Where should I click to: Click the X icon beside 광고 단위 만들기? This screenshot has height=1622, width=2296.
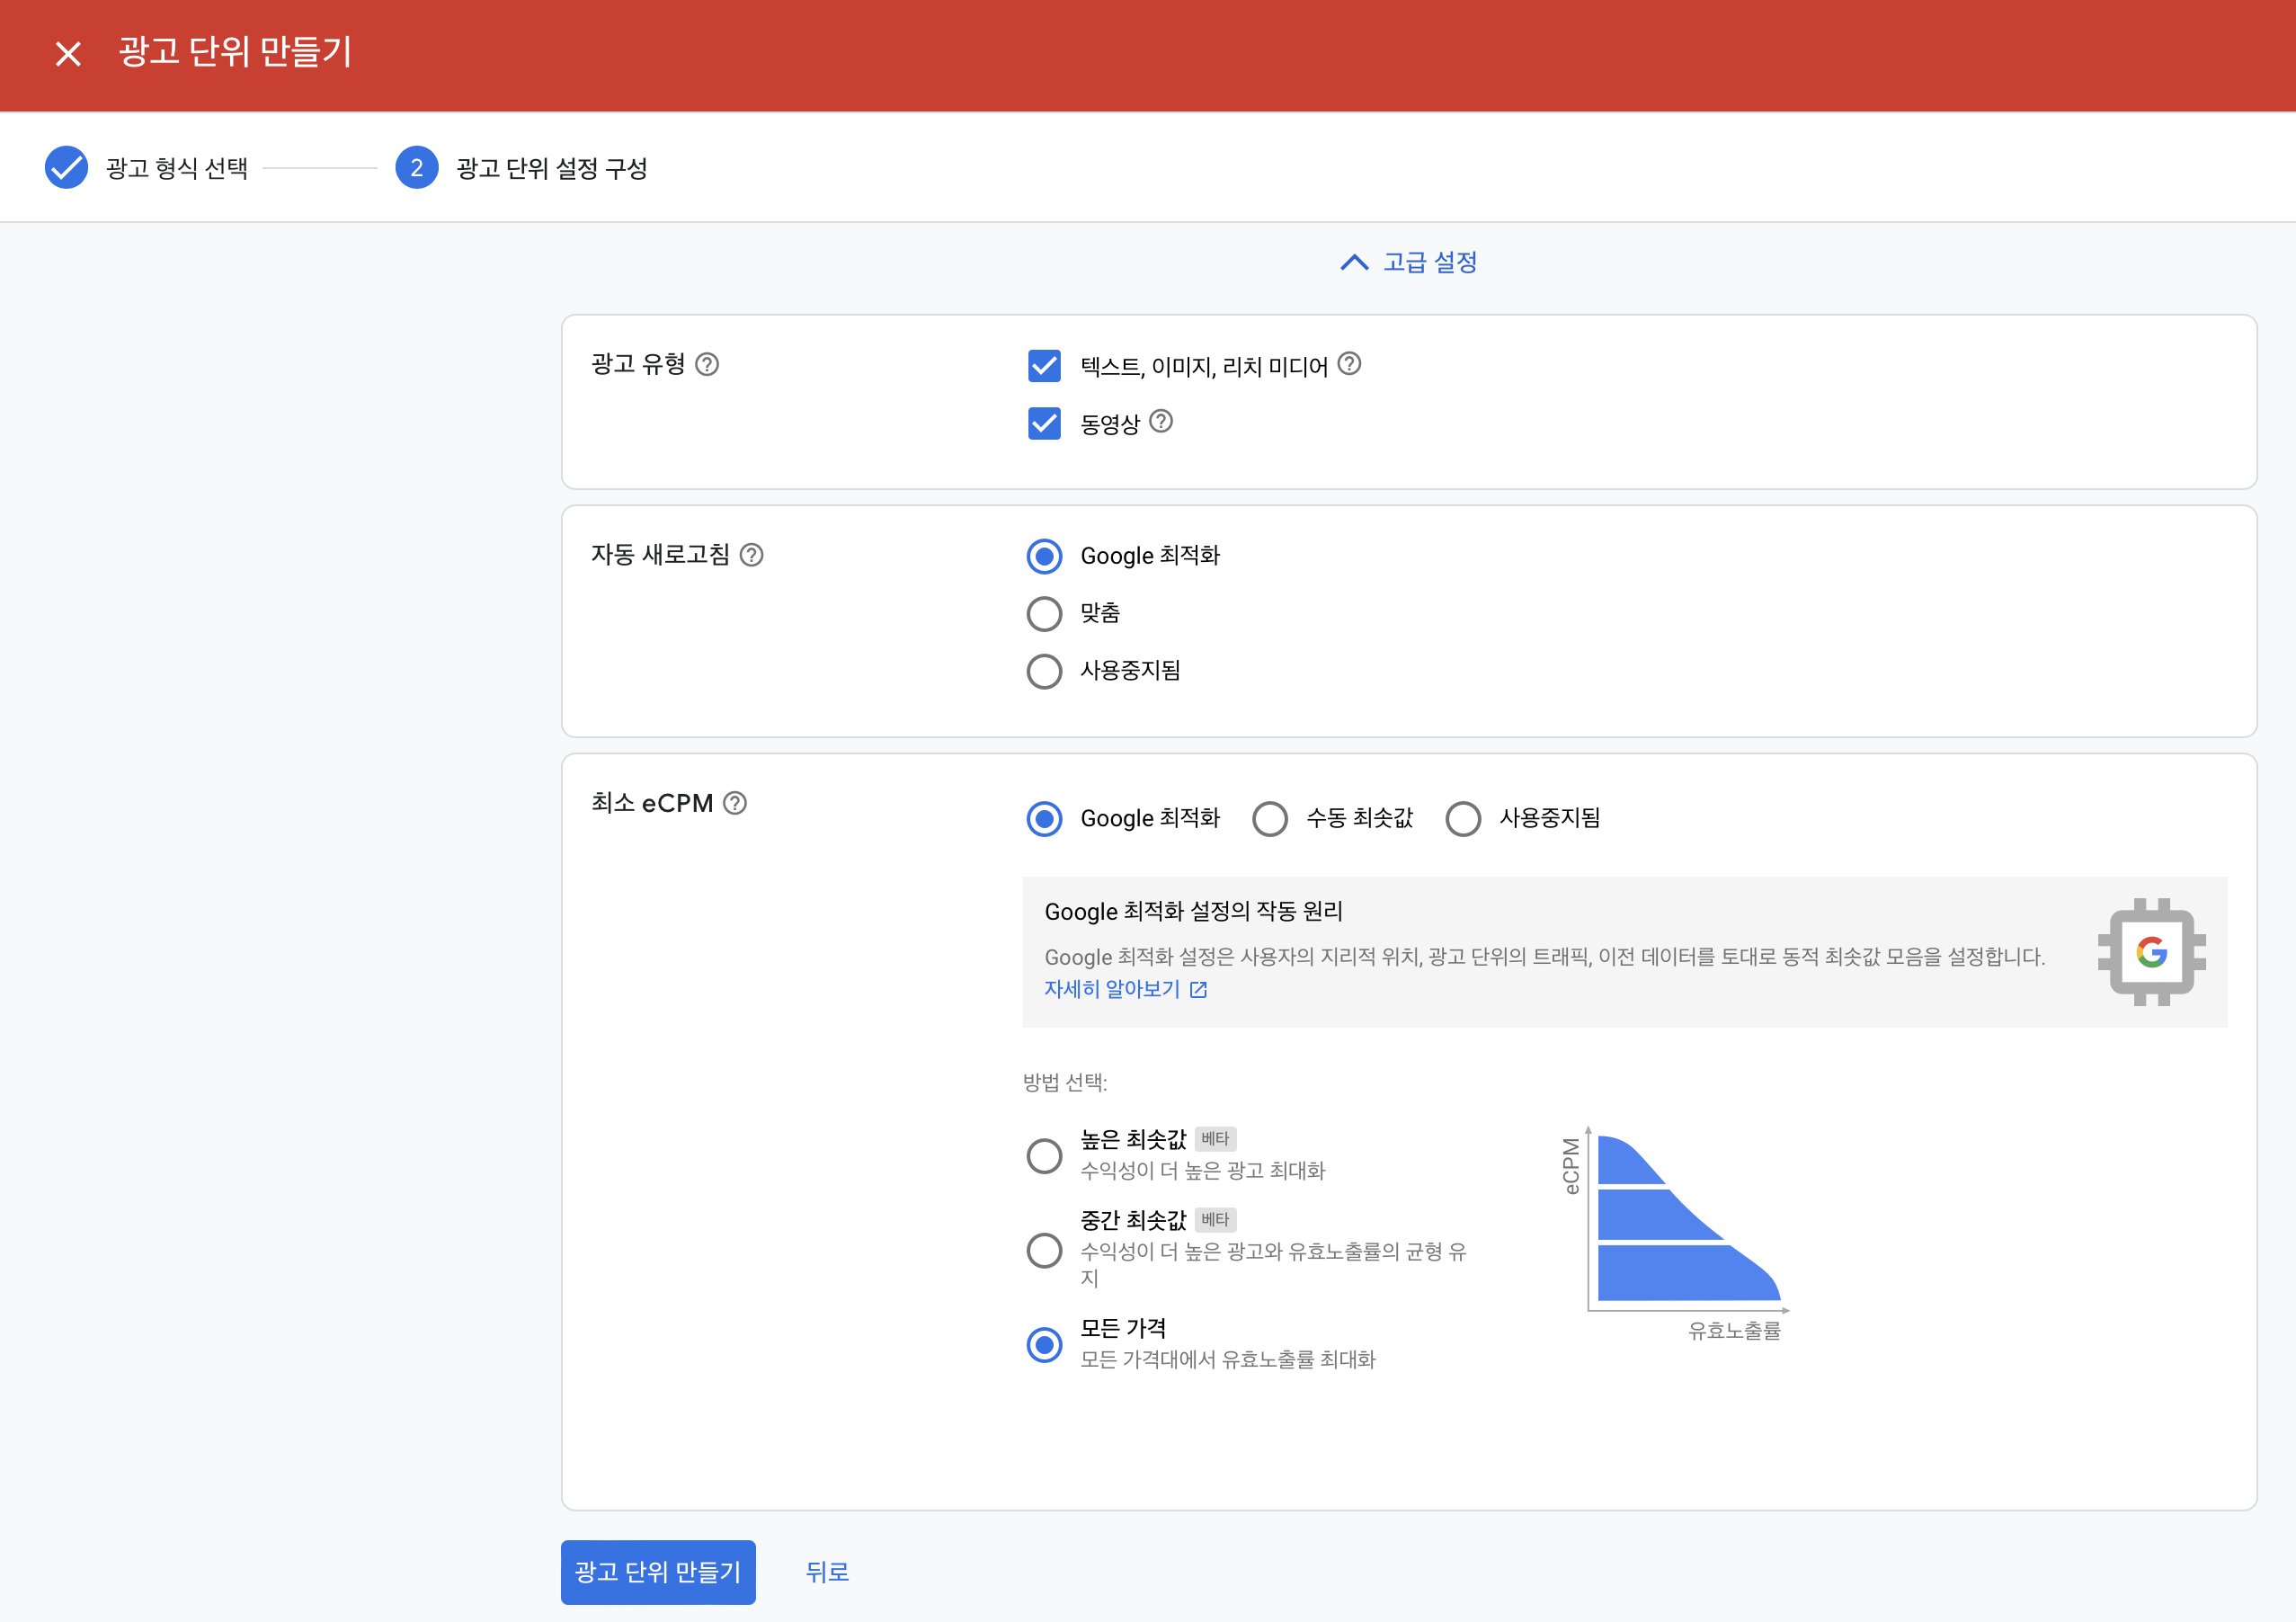[x=68, y=53]
